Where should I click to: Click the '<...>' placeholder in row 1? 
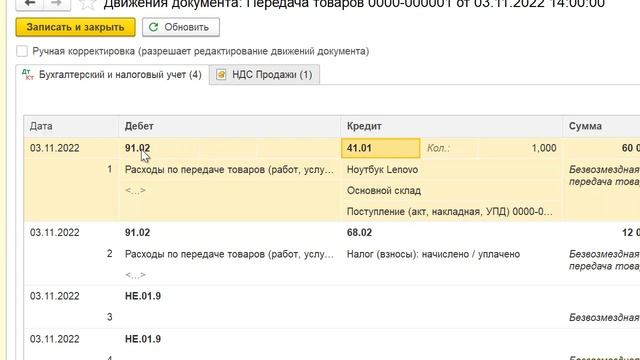tap(135, 191)
